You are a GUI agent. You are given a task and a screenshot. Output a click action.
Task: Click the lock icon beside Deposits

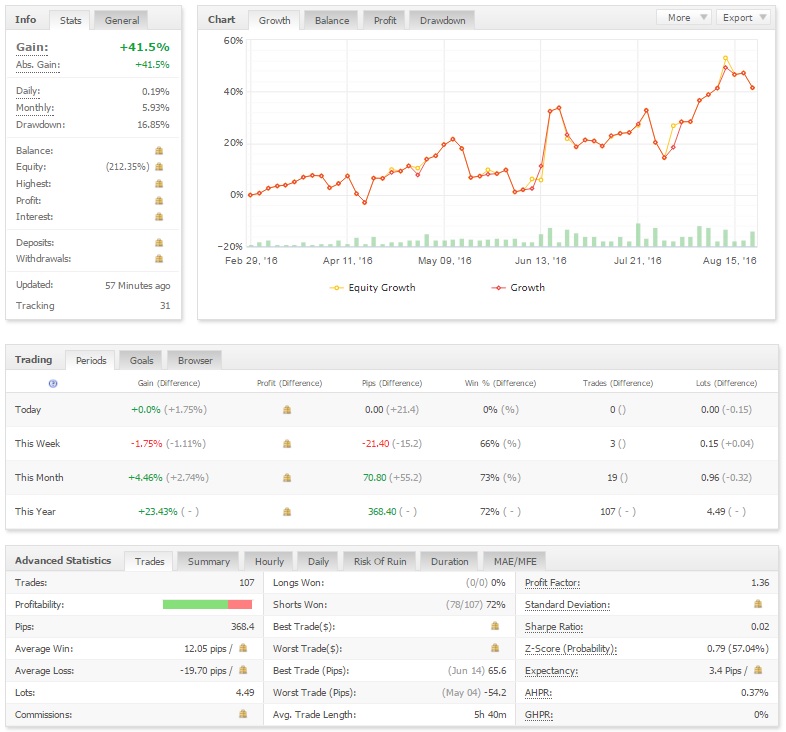(159, 243)
